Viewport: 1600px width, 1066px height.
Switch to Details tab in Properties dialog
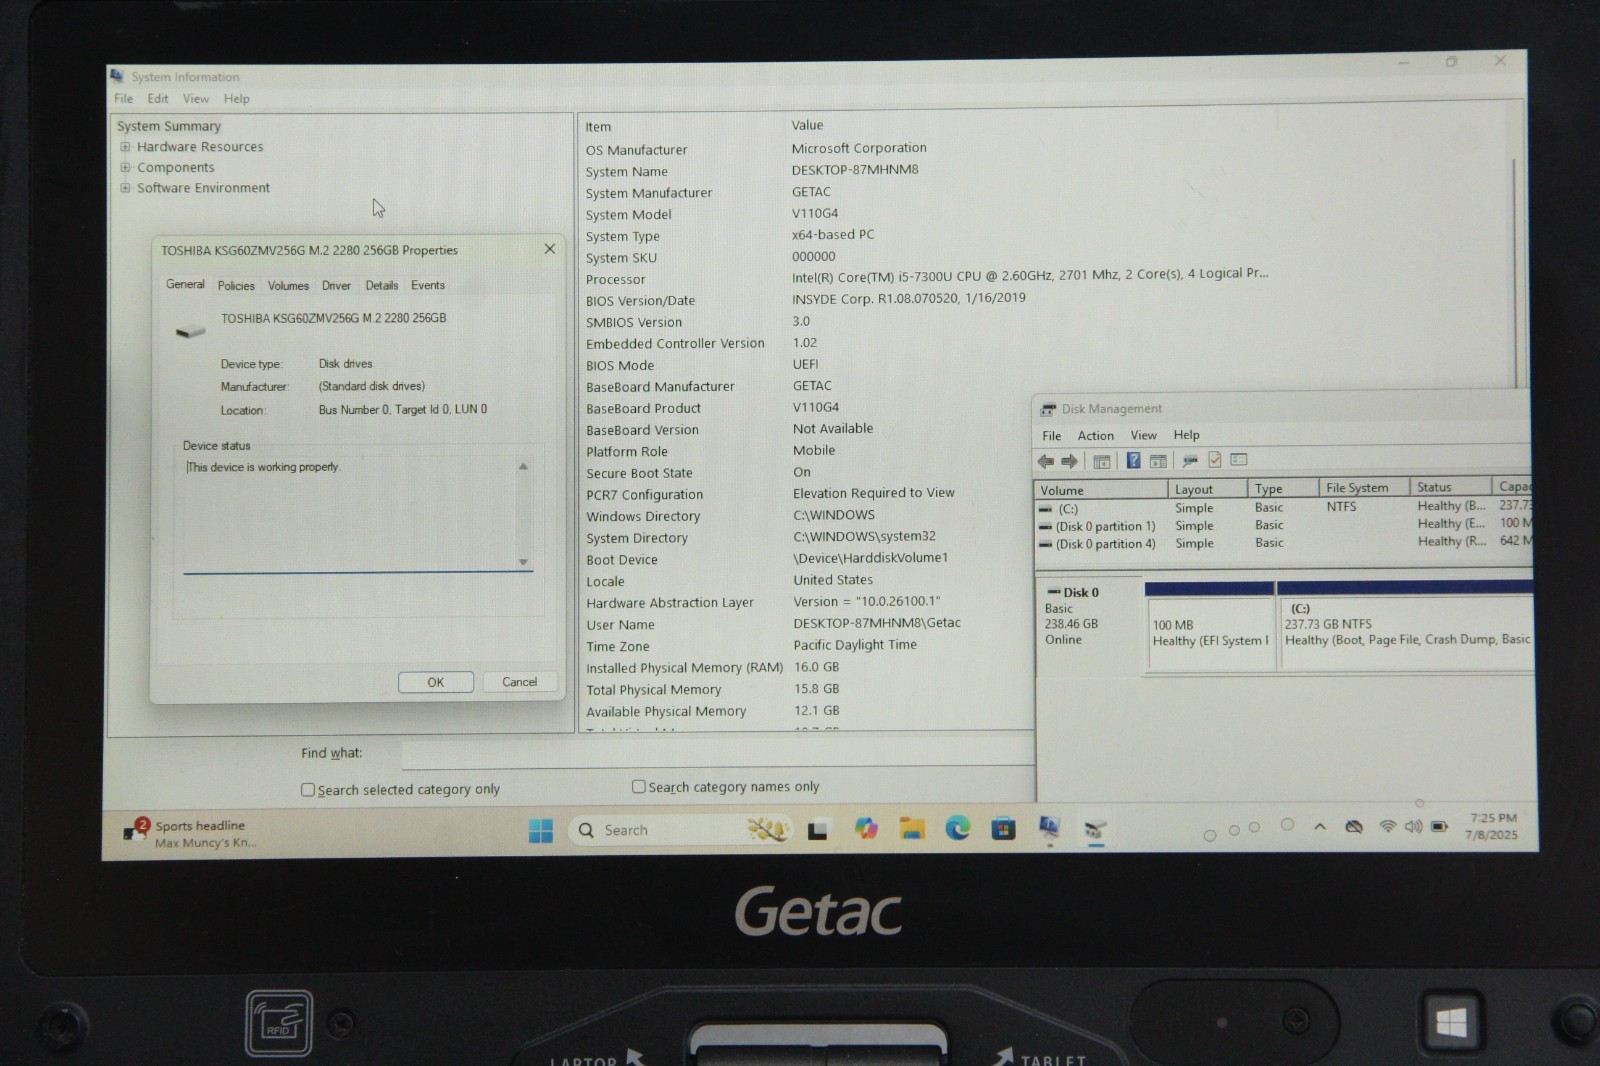click(382, 286)
